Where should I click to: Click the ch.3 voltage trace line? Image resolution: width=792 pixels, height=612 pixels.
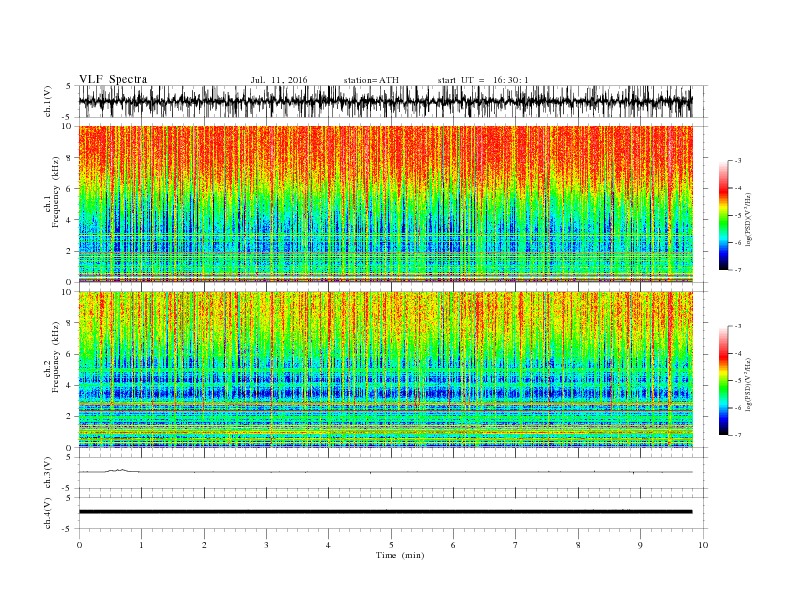pos(386,472)
